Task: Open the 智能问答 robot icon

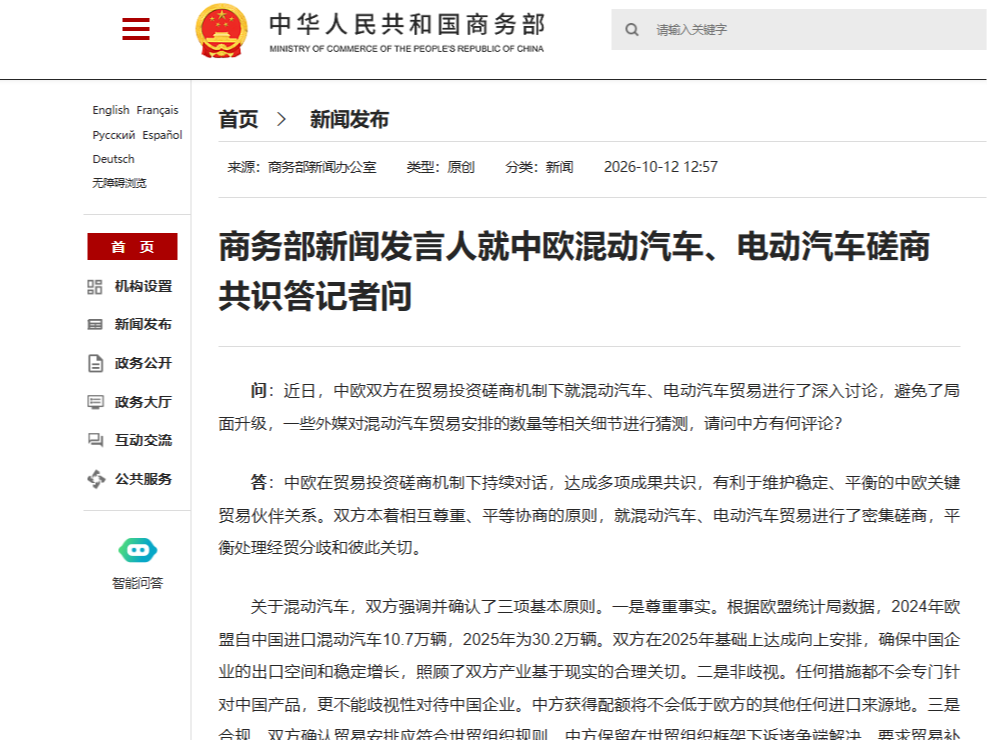Action: click(x=138, y=551)
